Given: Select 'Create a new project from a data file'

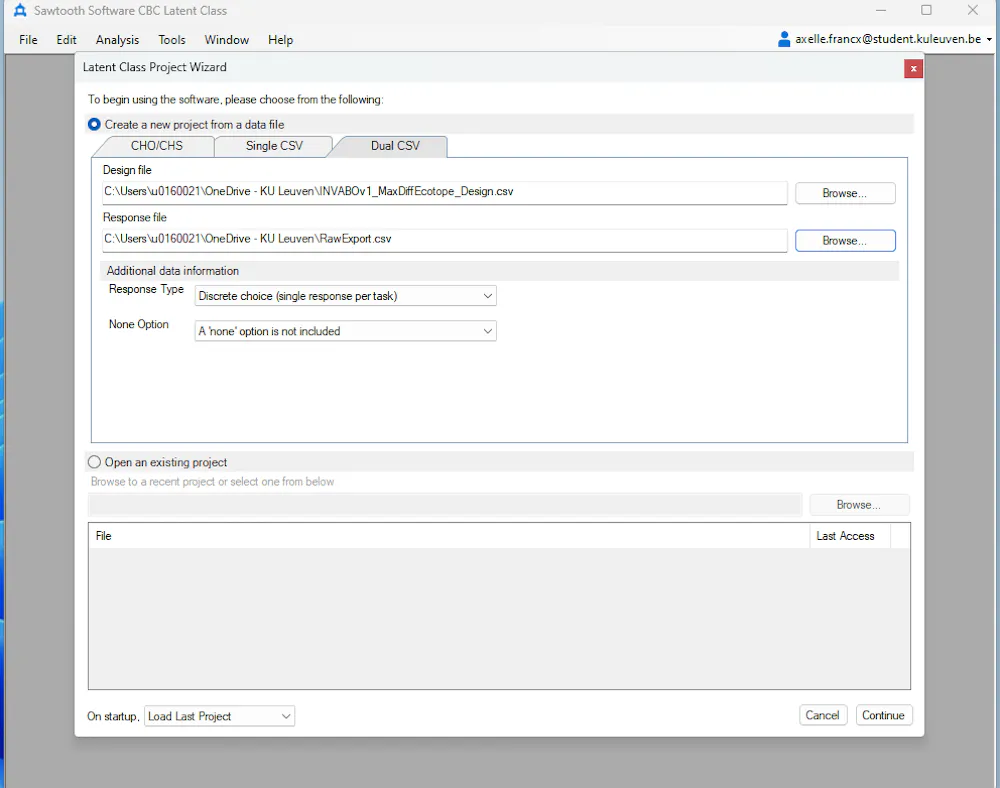Looking at the screenshot, I should [x=94, y=124].
